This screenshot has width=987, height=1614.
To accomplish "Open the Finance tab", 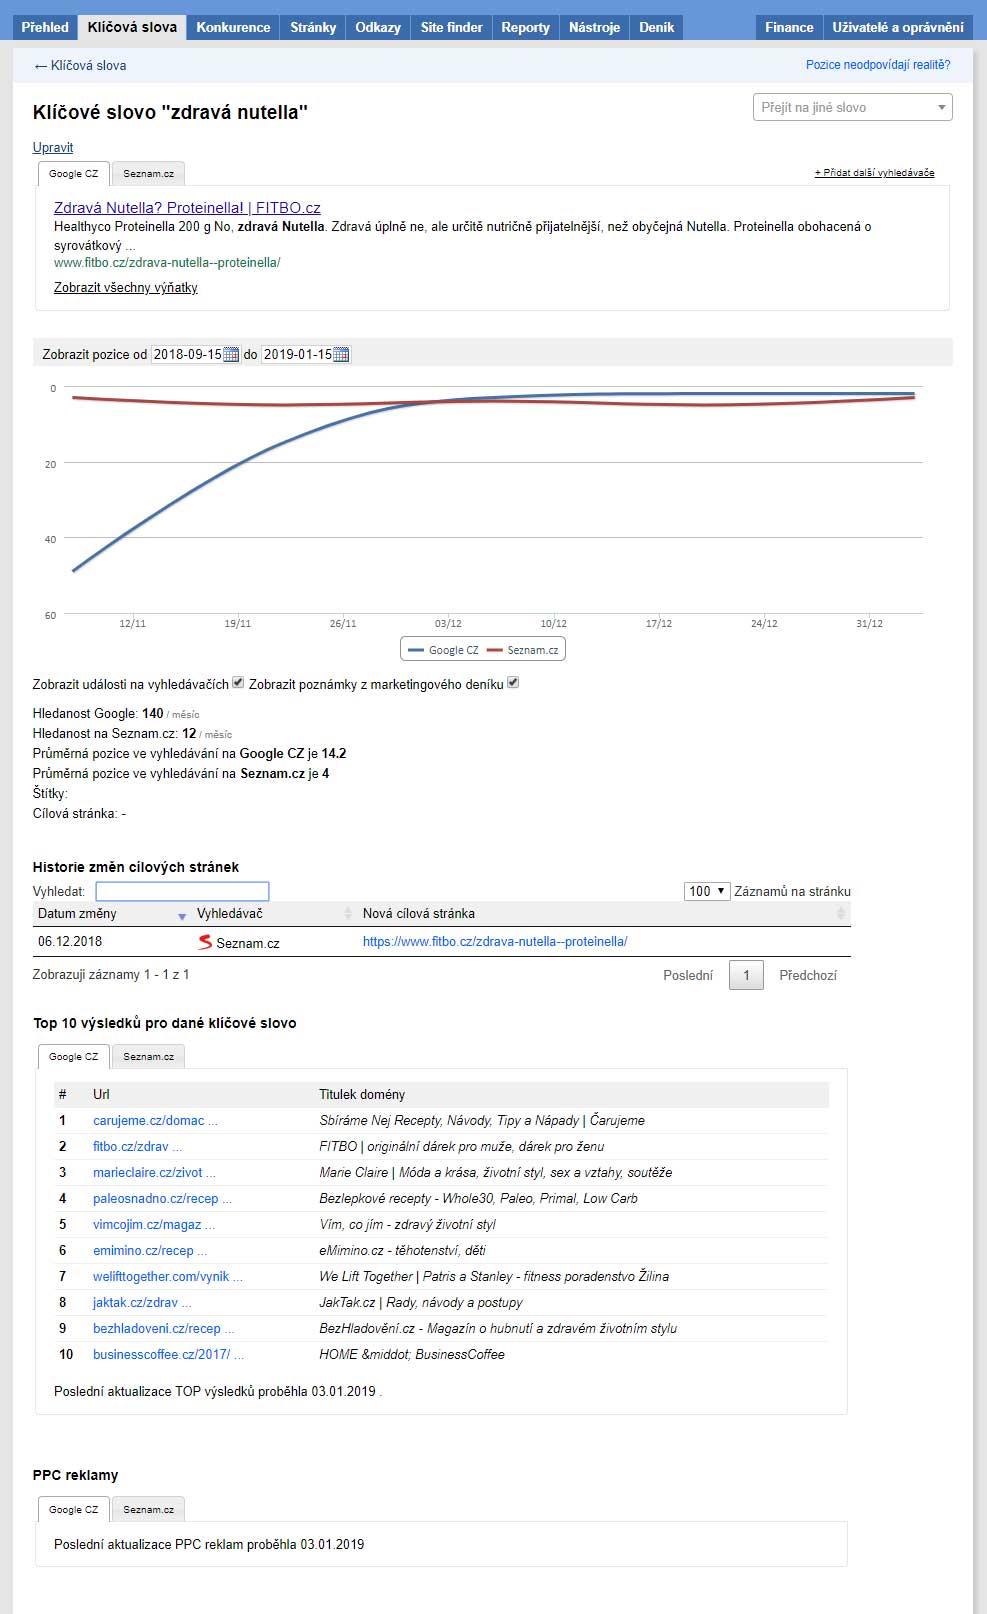I will (789, 27).
